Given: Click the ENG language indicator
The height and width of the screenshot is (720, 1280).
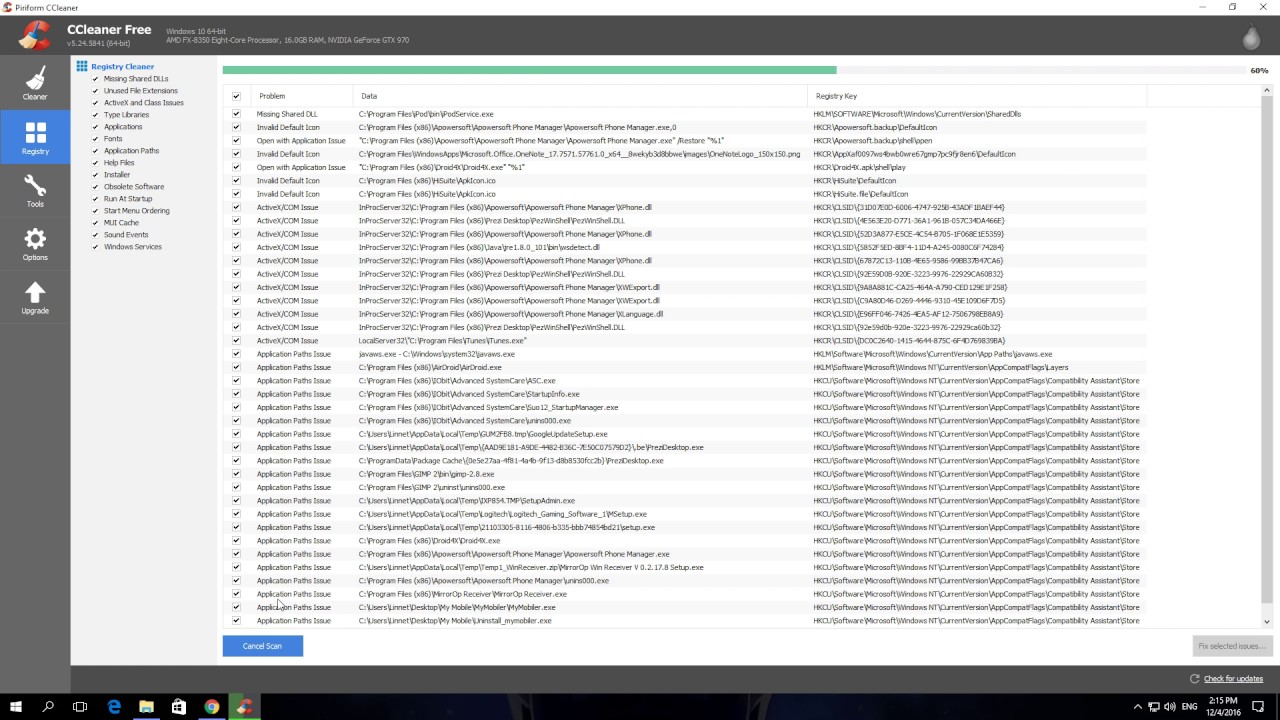Looking at the screenshot, I should (1189, 707).
